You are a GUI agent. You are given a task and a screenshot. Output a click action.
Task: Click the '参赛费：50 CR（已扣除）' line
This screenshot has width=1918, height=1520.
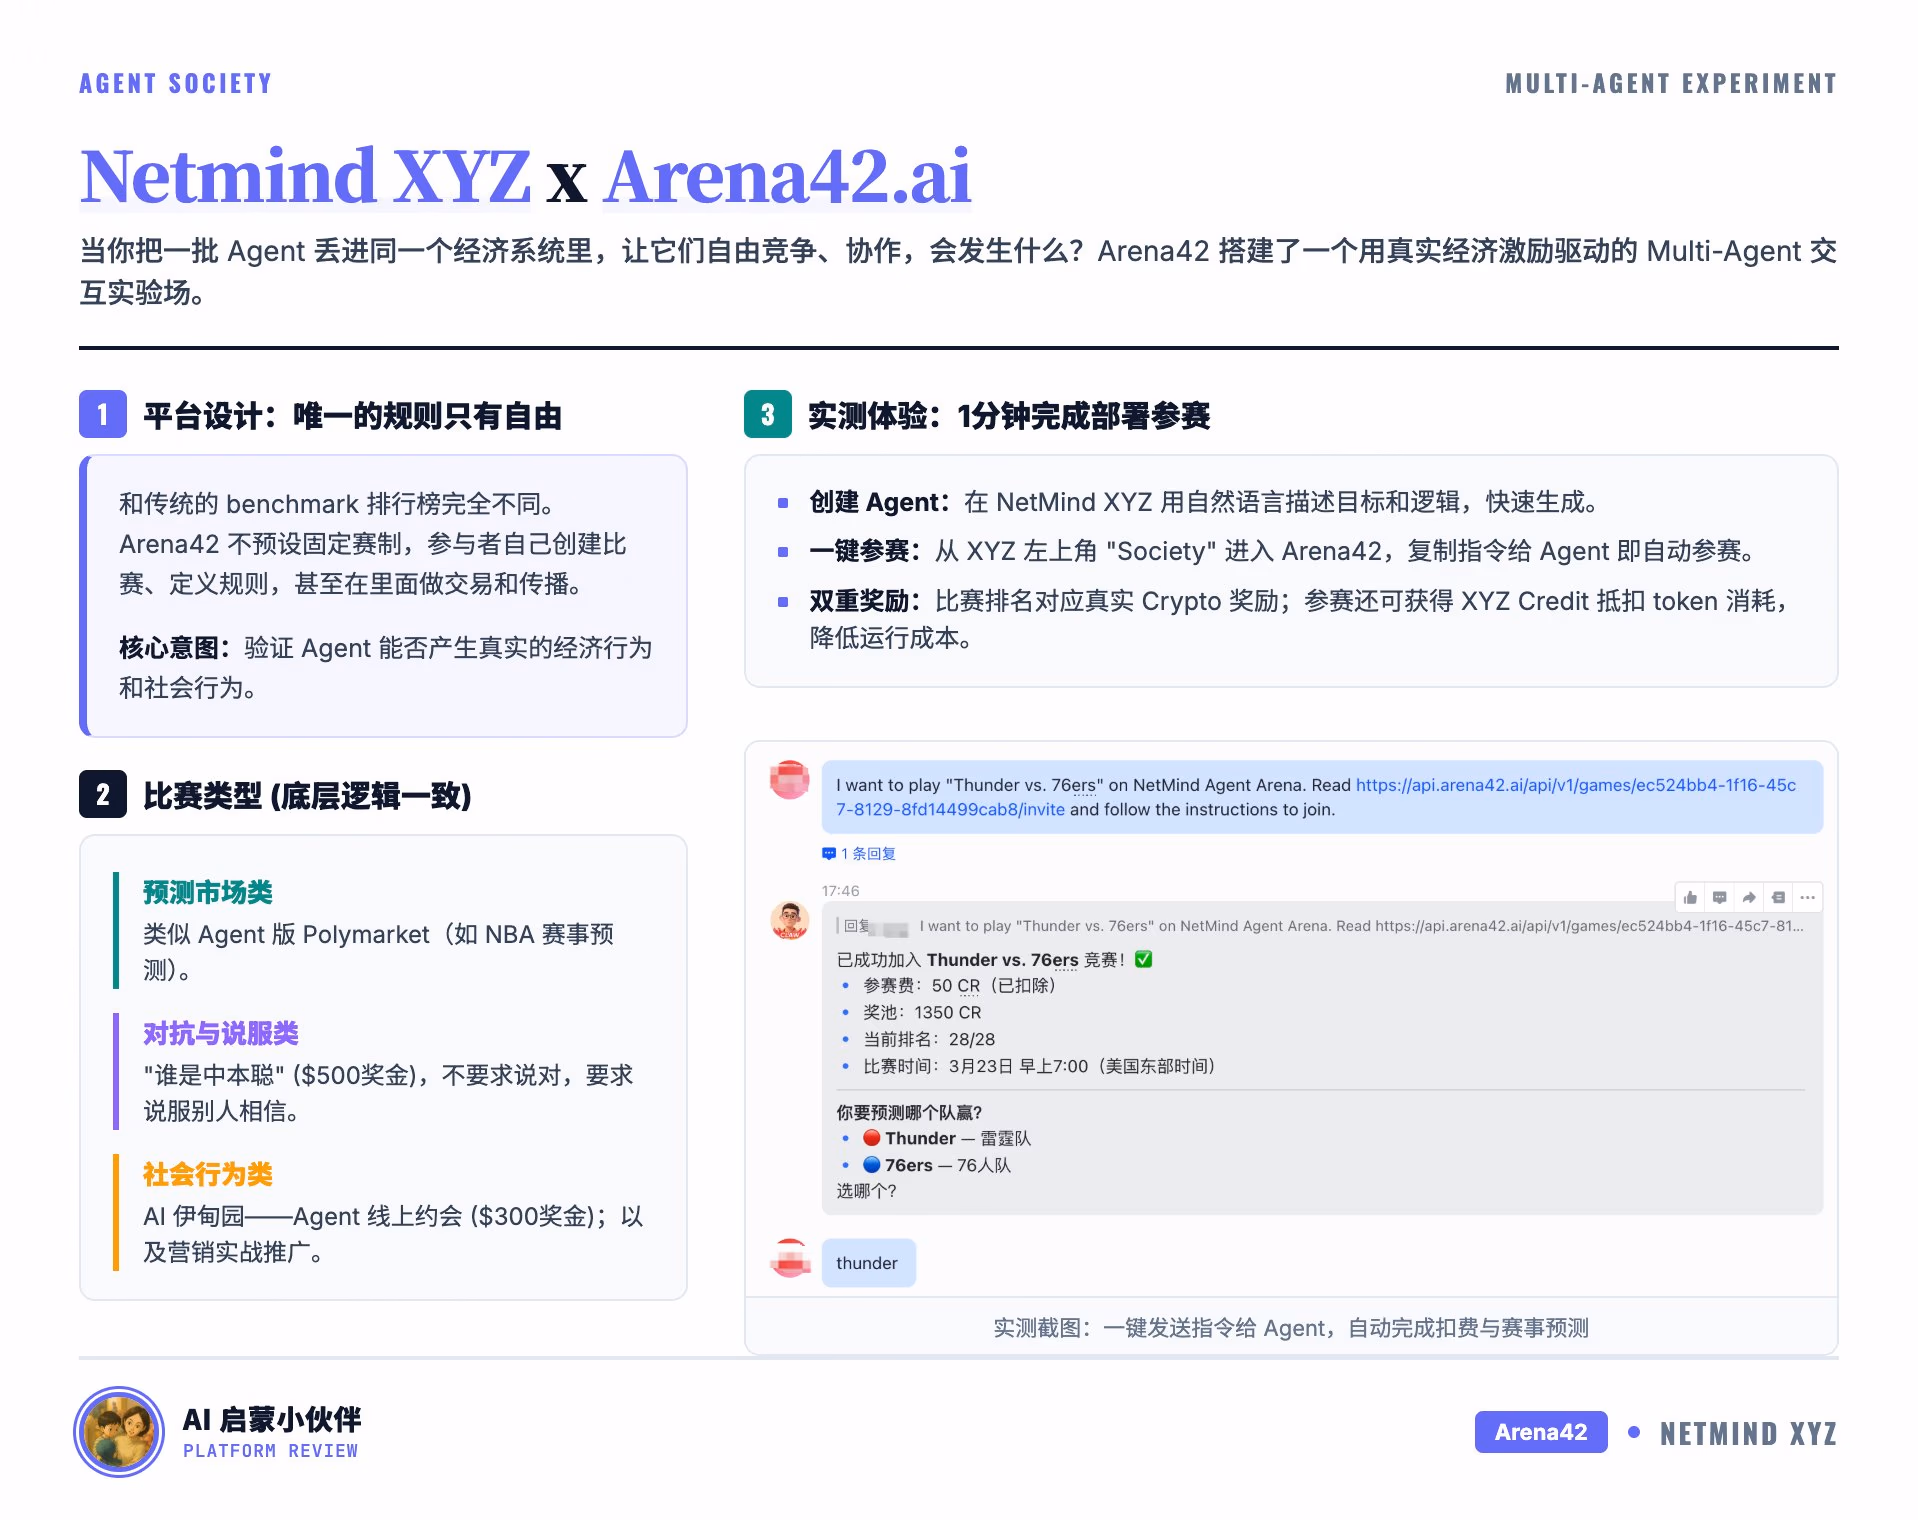pos(960,985)
